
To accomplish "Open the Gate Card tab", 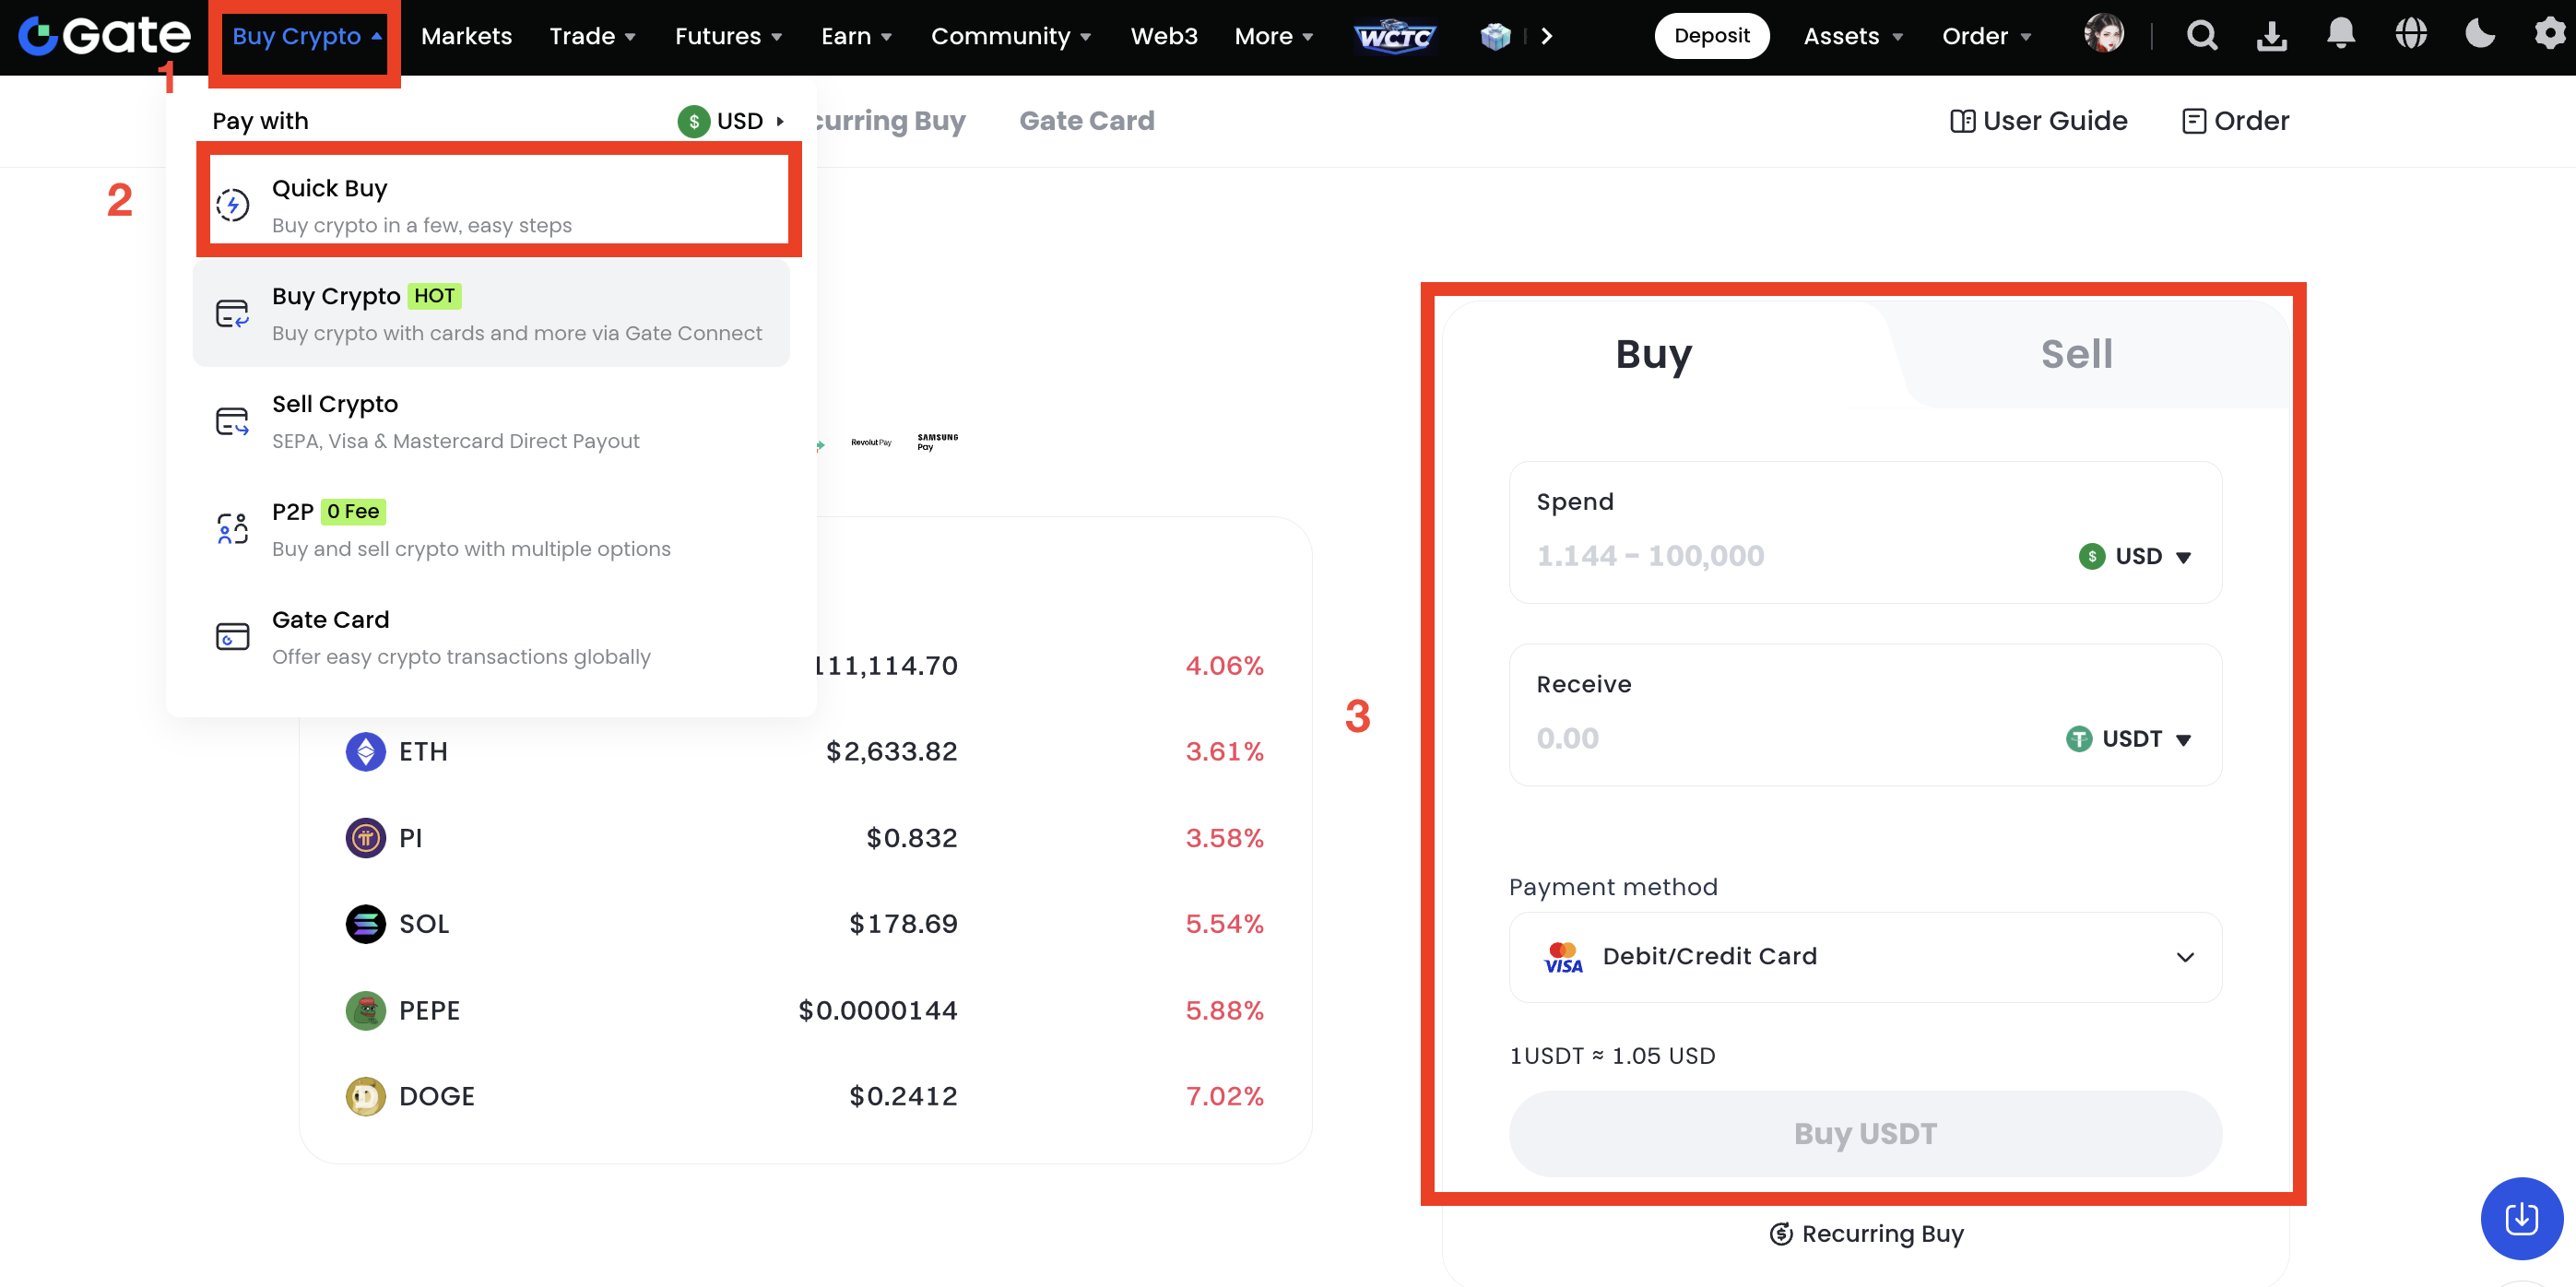I will [x=1086, y=121].
